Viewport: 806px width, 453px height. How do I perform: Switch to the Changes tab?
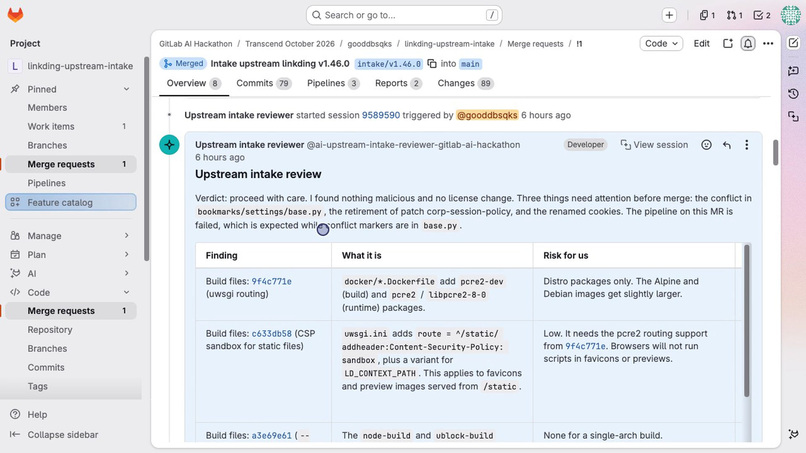[x=465, y=83]
